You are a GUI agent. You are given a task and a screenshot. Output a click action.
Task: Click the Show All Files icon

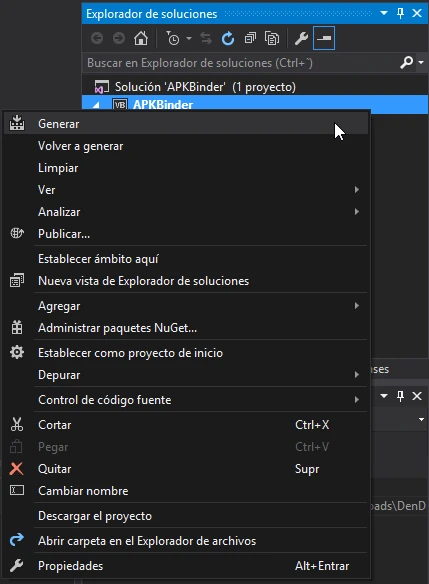272,38
